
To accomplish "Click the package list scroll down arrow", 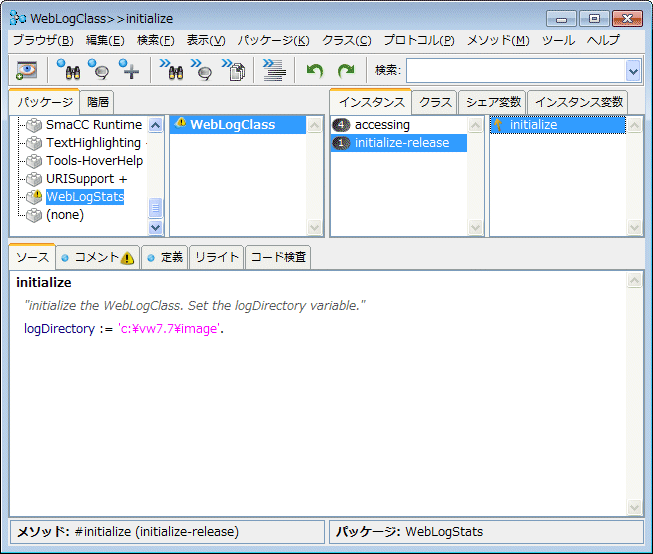I will tap(156, 227).
